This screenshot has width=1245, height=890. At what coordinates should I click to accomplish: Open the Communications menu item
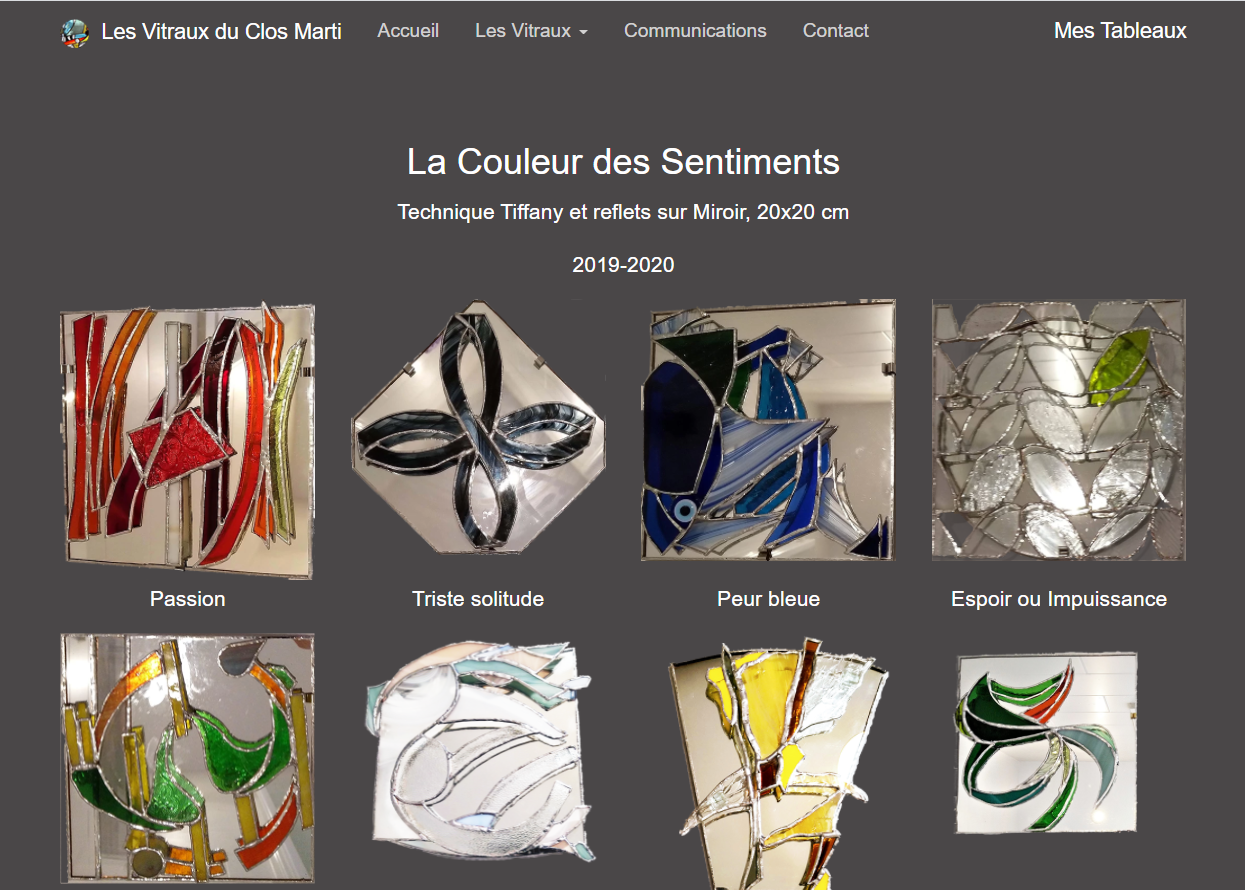click(695, 31)
